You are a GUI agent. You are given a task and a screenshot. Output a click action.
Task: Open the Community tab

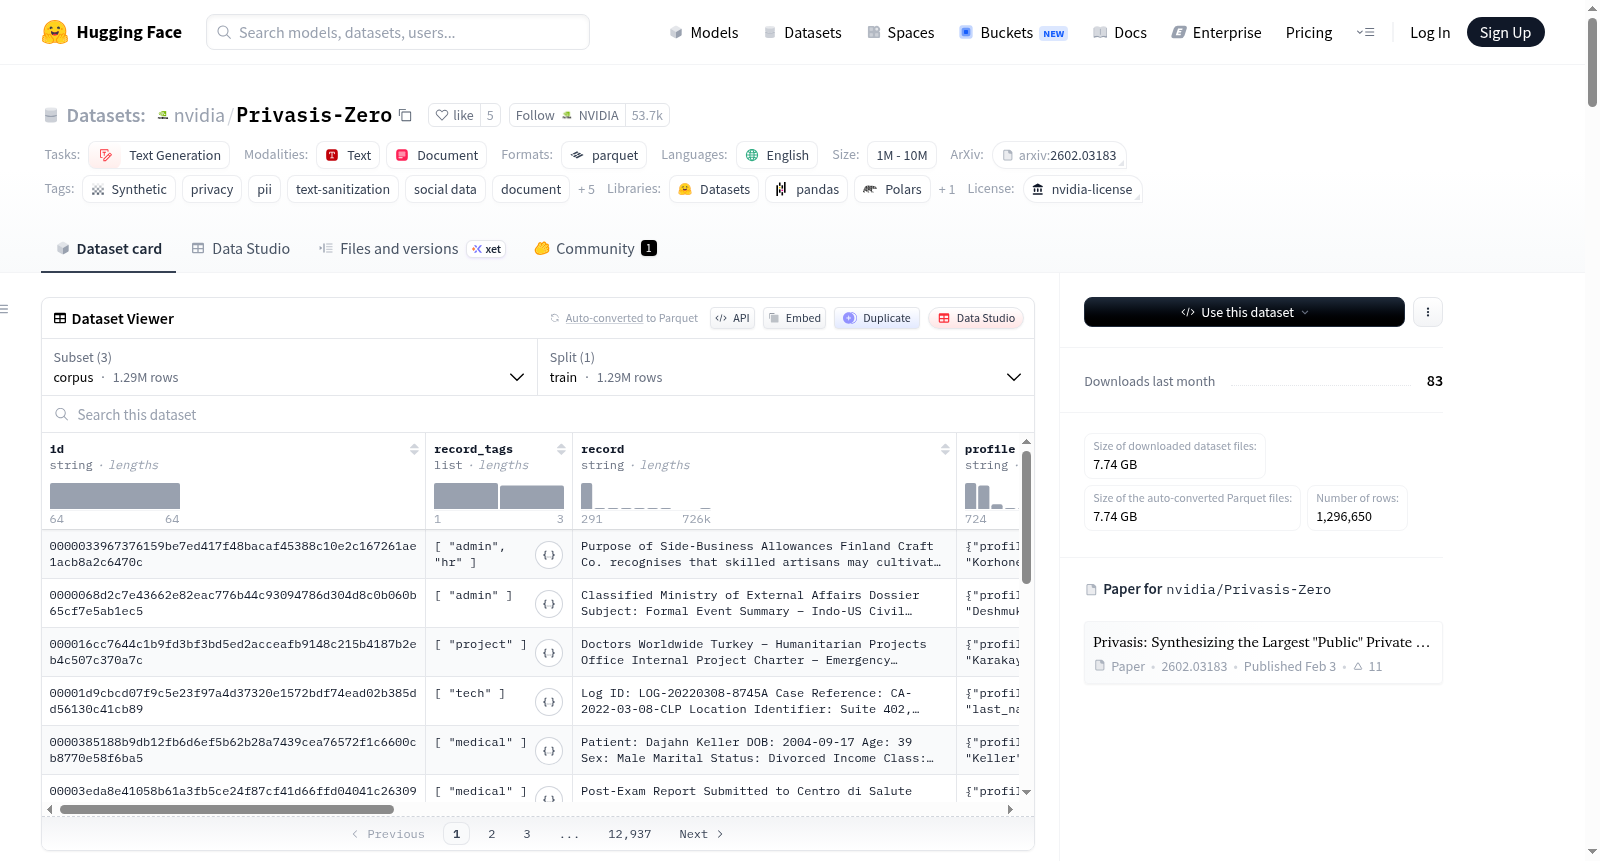[595, 249]
